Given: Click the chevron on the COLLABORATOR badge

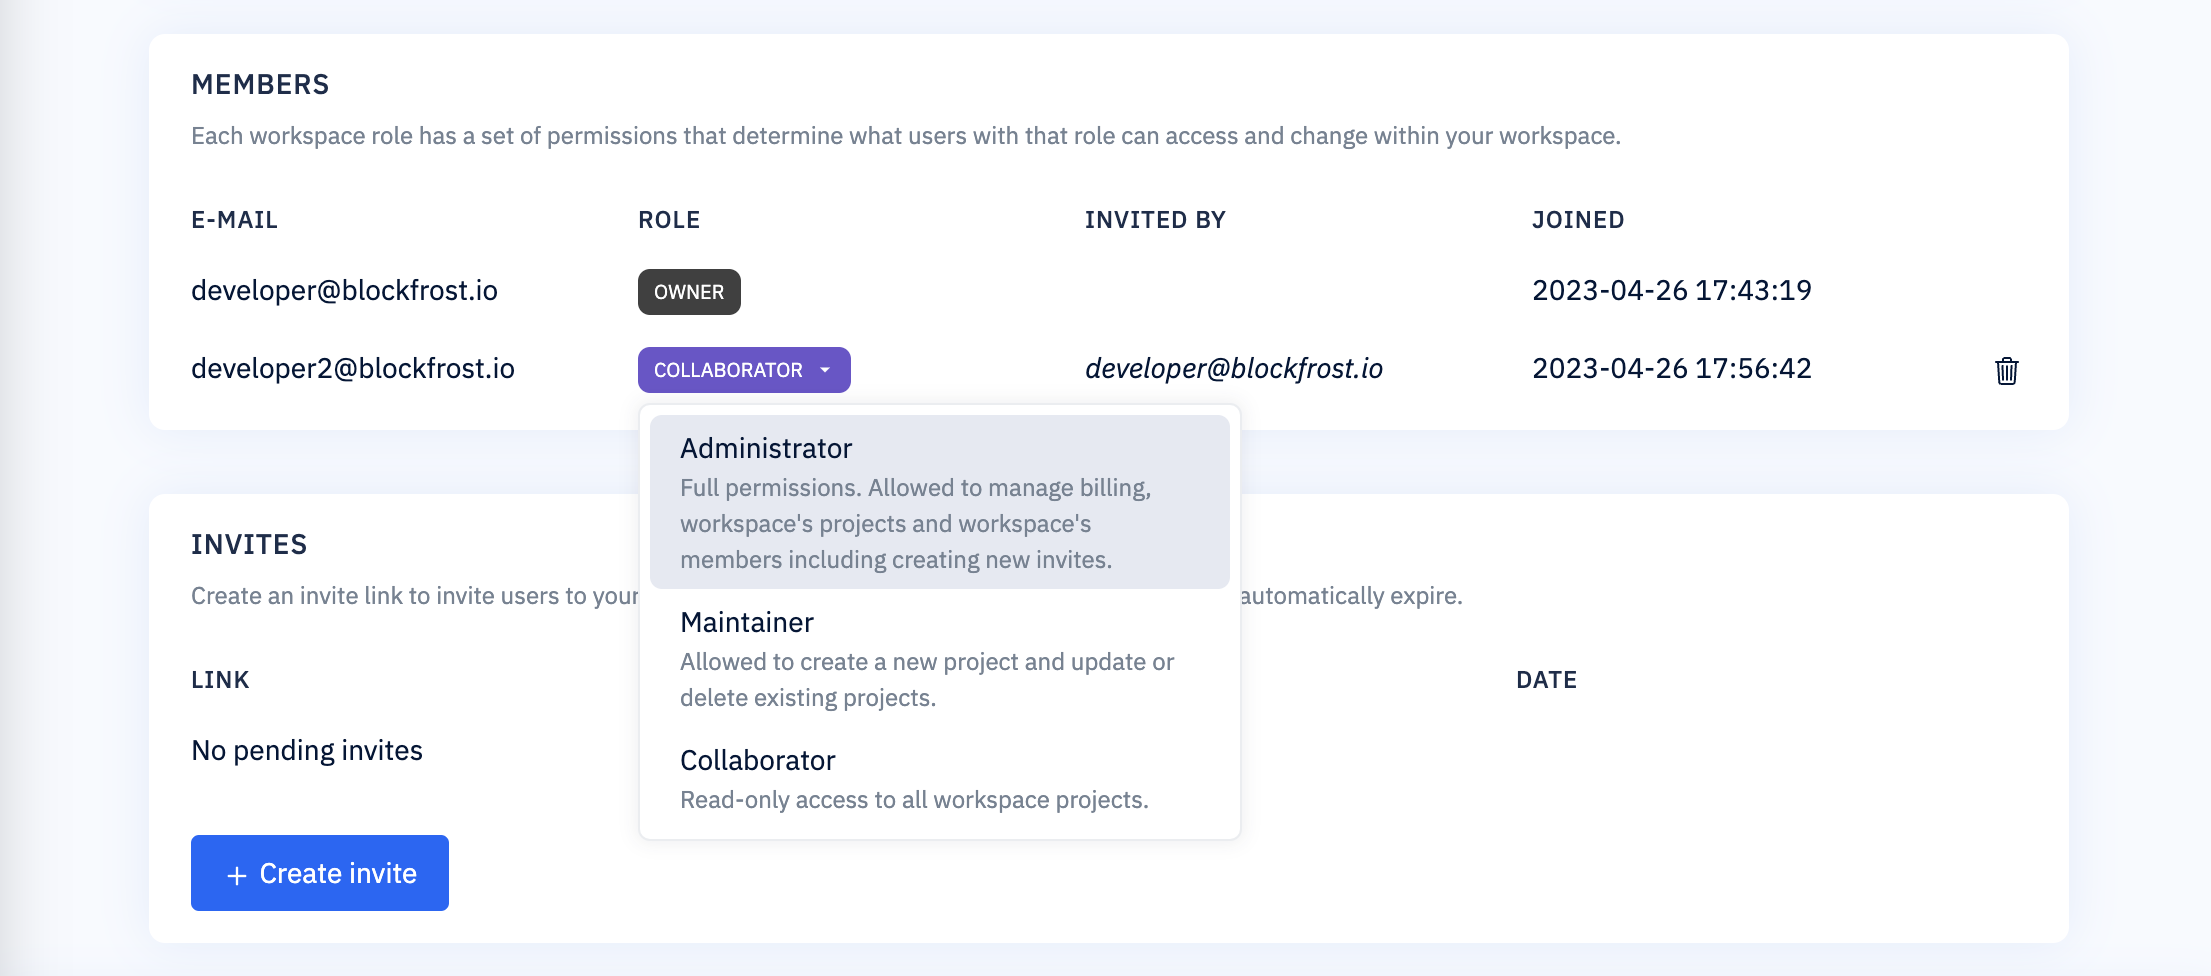Looking at the screenshot, I should pyautogui.click(x=824, y=370).
